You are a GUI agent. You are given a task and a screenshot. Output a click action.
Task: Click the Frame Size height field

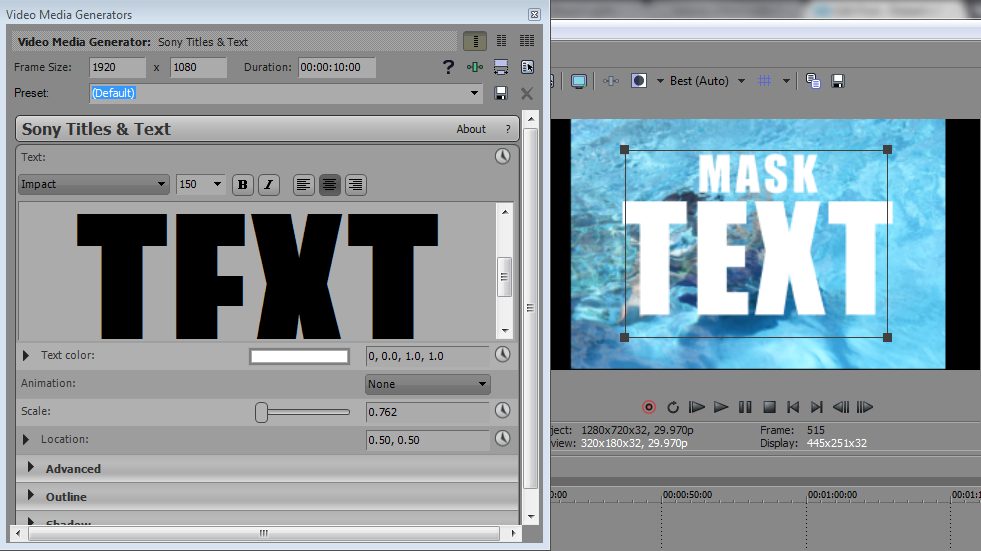coord(198,68)
